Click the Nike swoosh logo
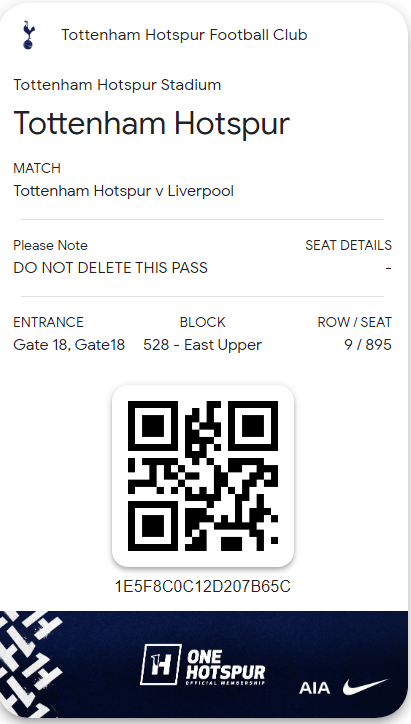The height and width of the screenshot is (724, 411). pyautogui.click(x=366, y=687)
